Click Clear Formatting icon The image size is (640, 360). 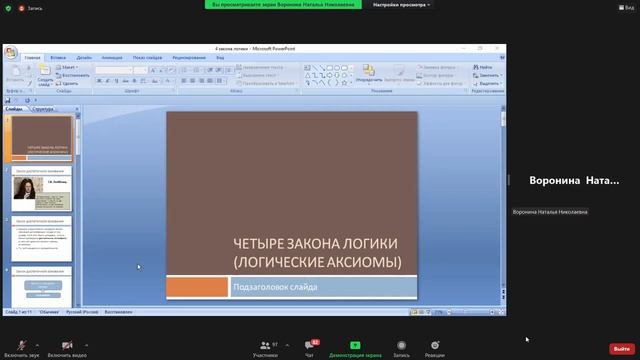(x=171, y=70)
